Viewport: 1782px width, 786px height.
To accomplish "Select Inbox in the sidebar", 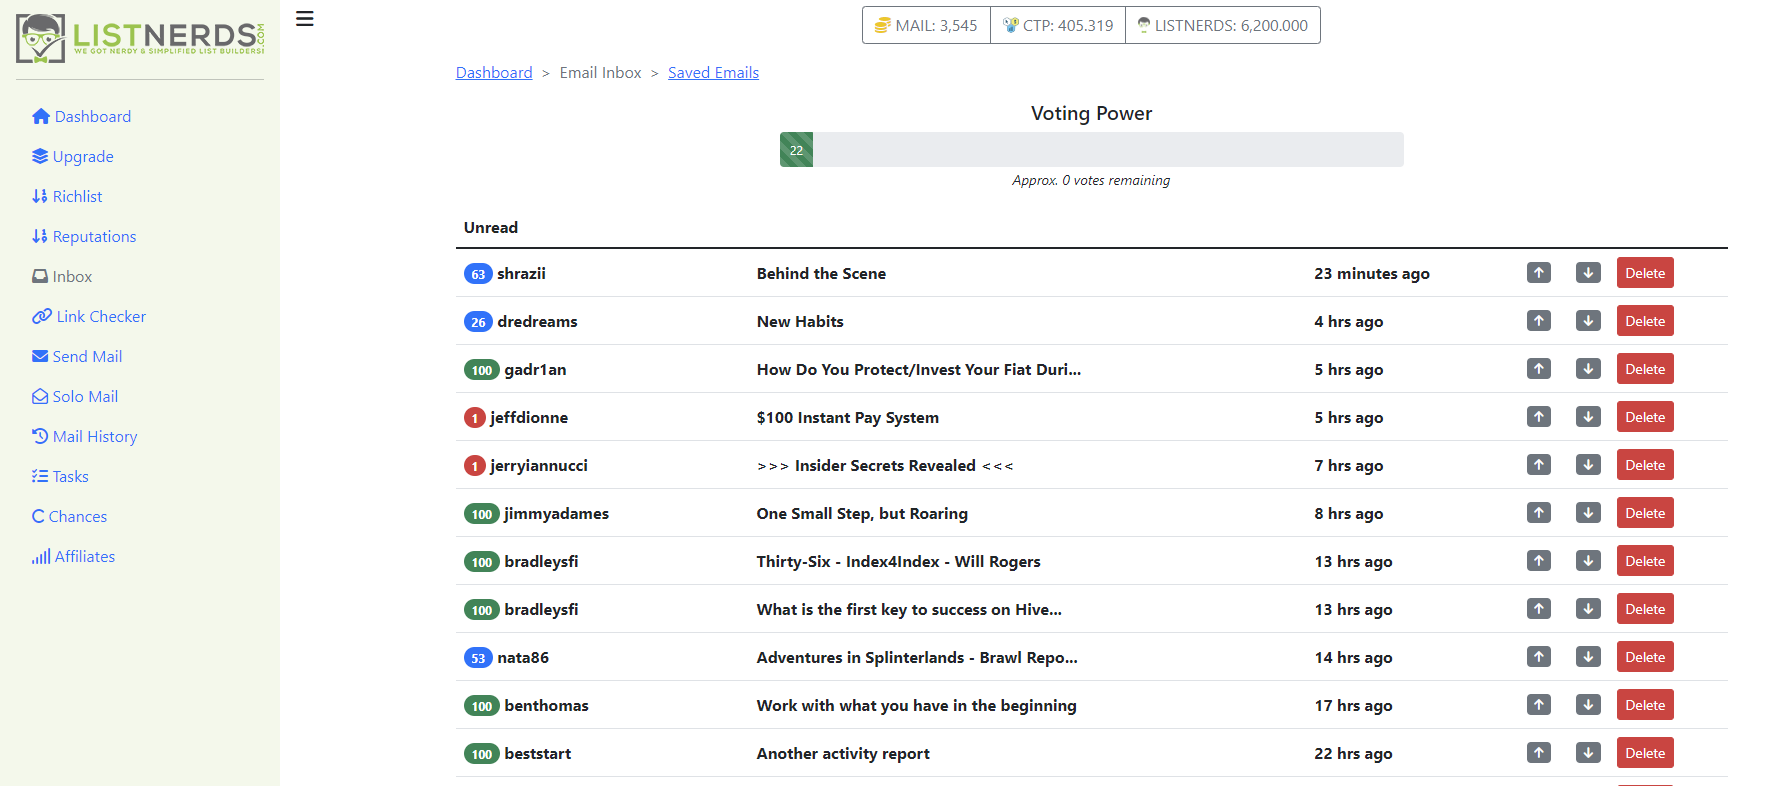I will [62, 276].
